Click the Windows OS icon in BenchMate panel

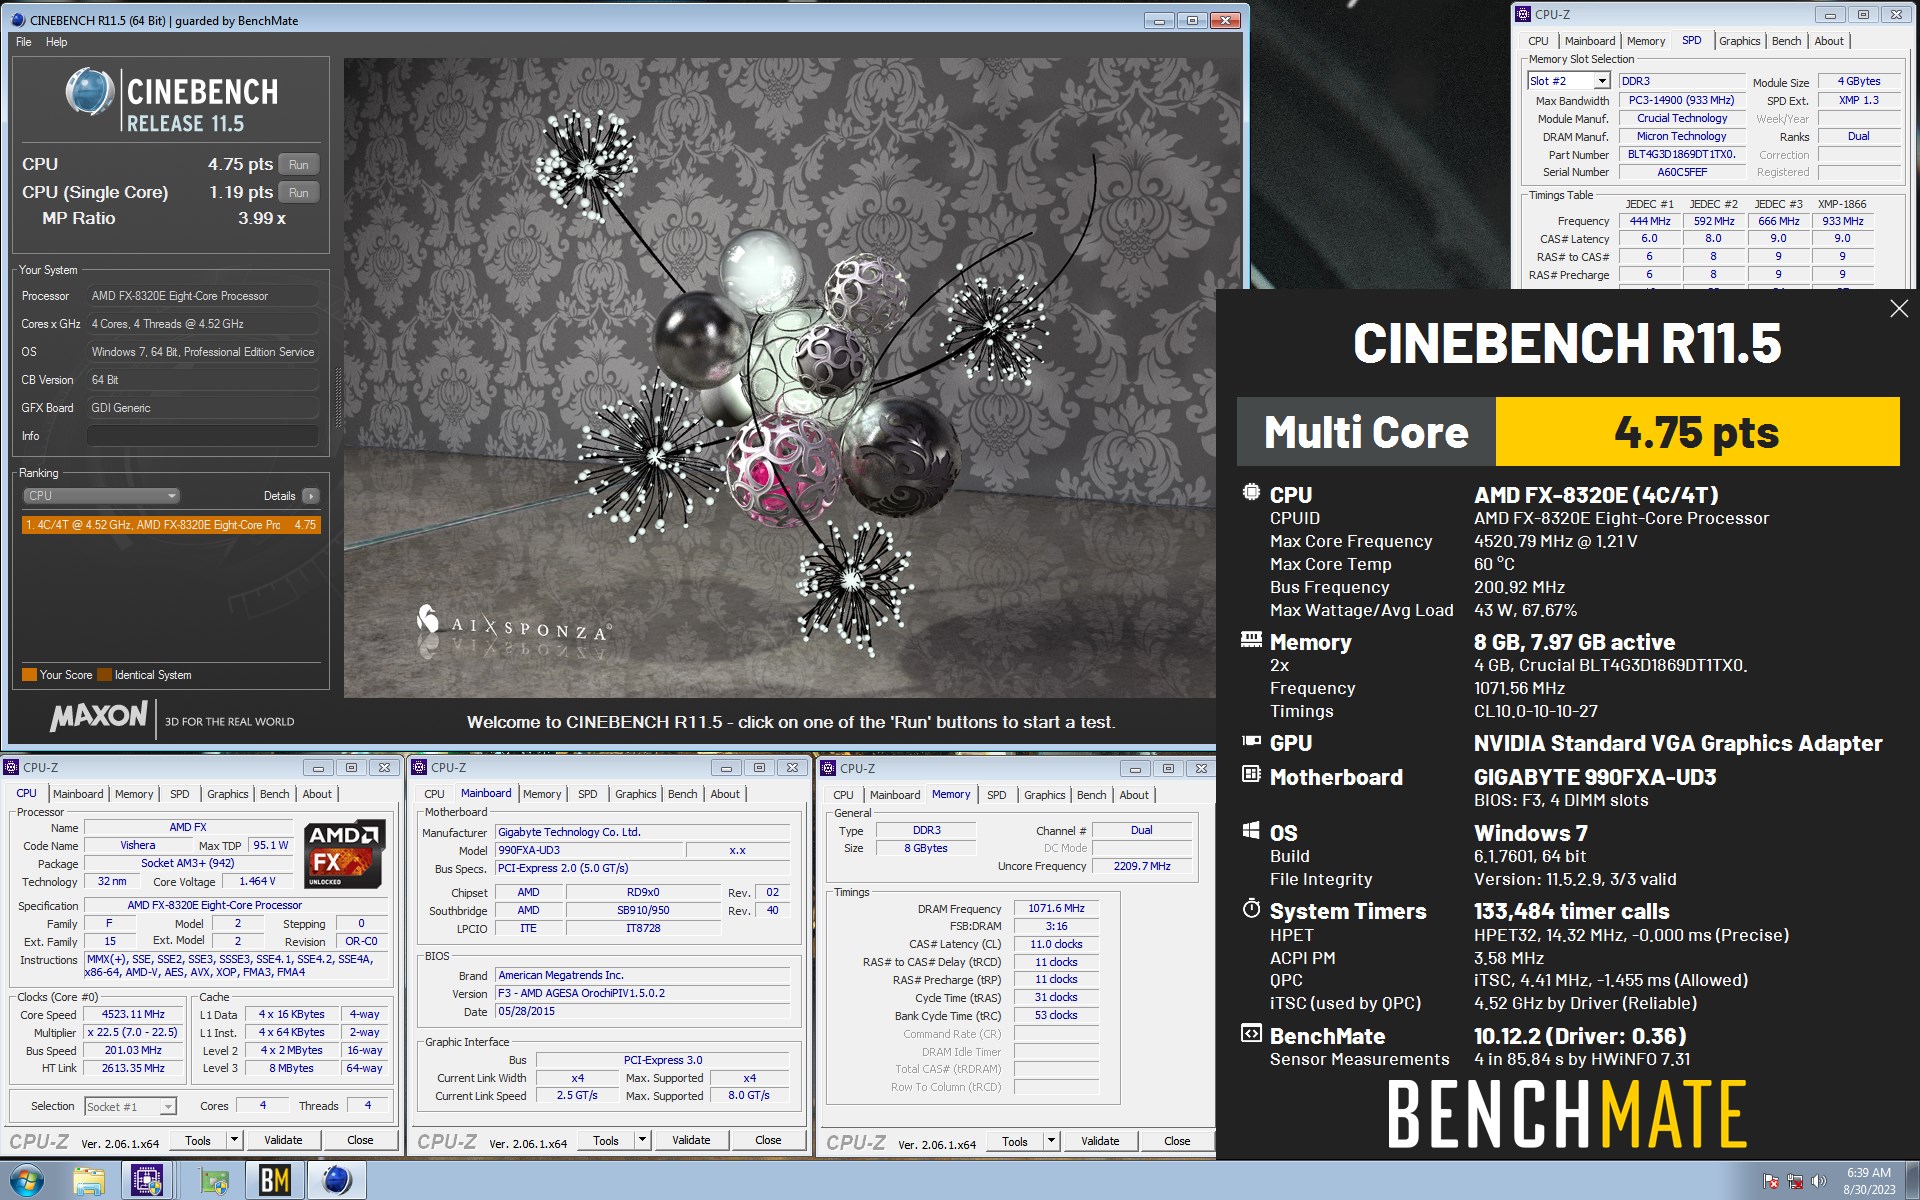[x=1251, y=830]
